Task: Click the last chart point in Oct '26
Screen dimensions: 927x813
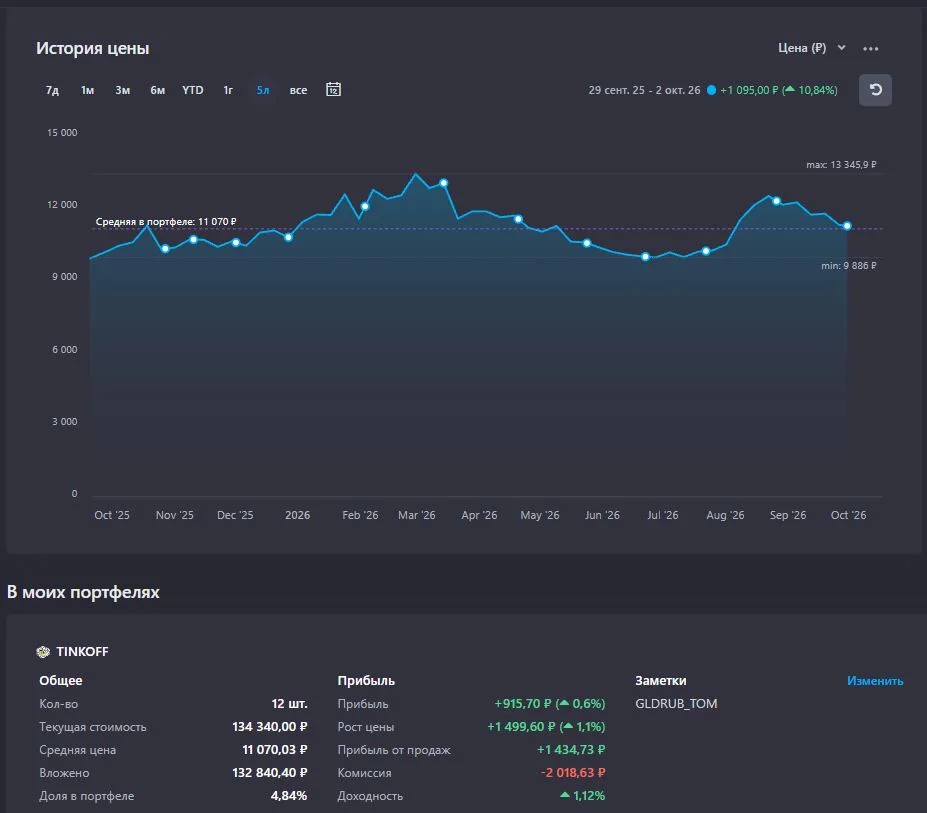Action: [x=847, y=226]
